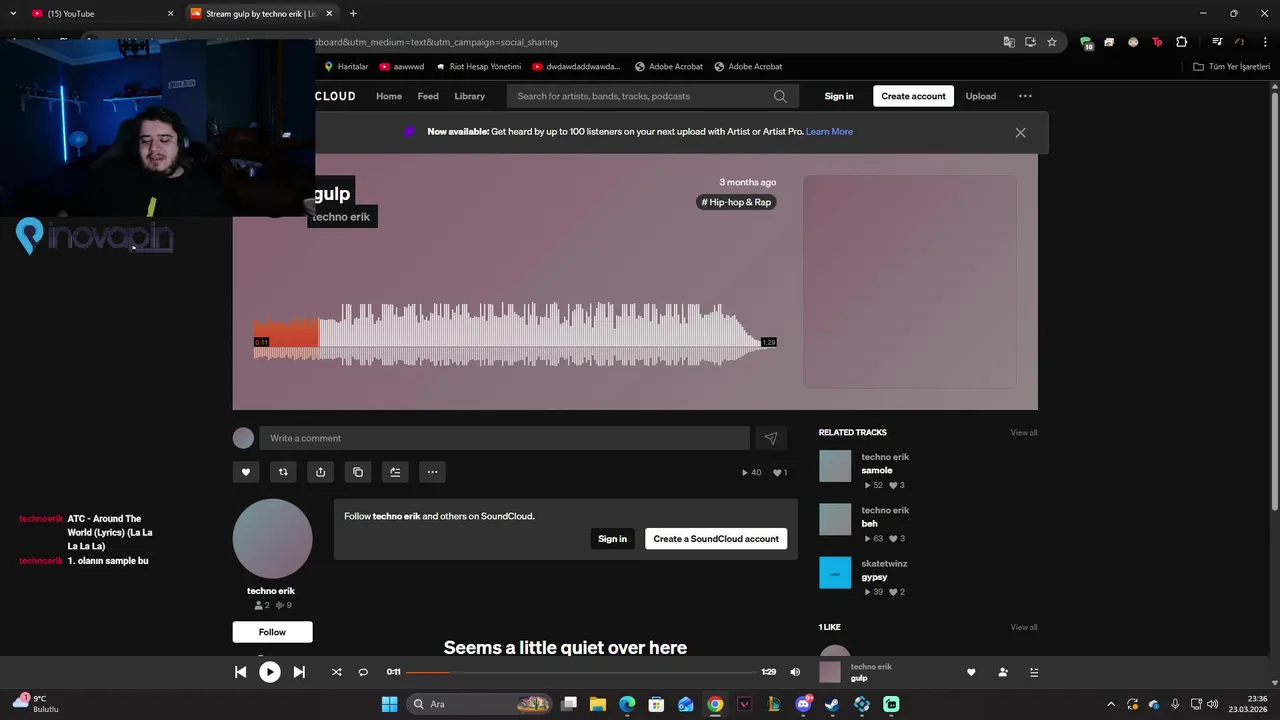Click the Write a comment field
This screenshot has height=720, width=1280.
click(504, 438)
